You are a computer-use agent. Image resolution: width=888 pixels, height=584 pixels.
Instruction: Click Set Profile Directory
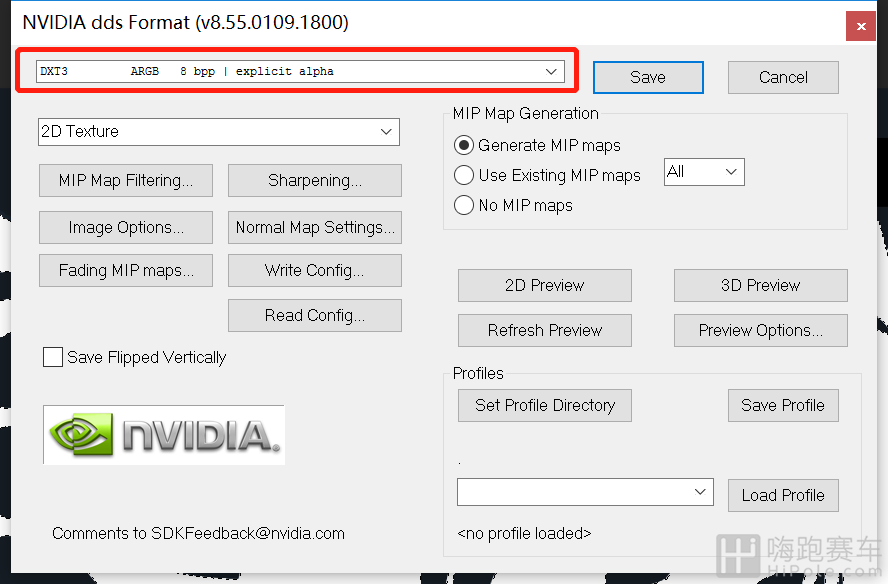545,406
